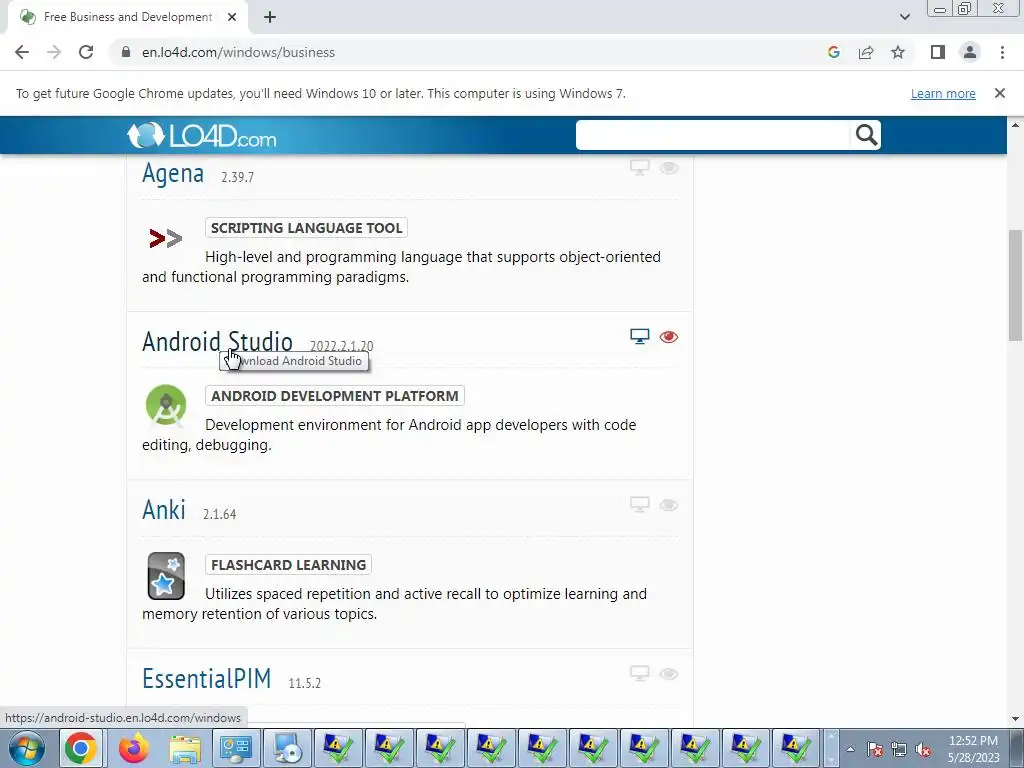Launch Firefox from the taskbar
1024x768 pixels.
[x=133, y=748]
